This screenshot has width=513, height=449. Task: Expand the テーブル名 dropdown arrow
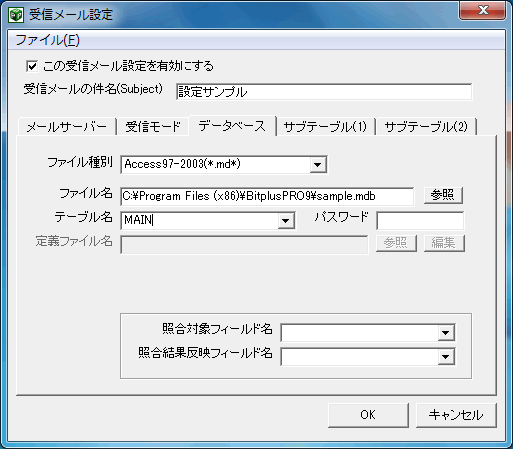286,221
